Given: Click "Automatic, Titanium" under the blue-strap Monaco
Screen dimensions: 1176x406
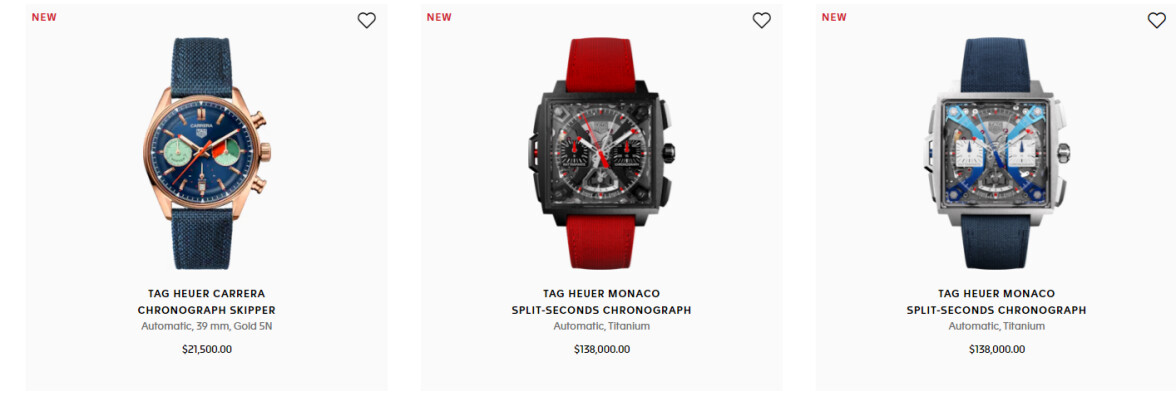Looking at the screenshot, I should [996, 326].
